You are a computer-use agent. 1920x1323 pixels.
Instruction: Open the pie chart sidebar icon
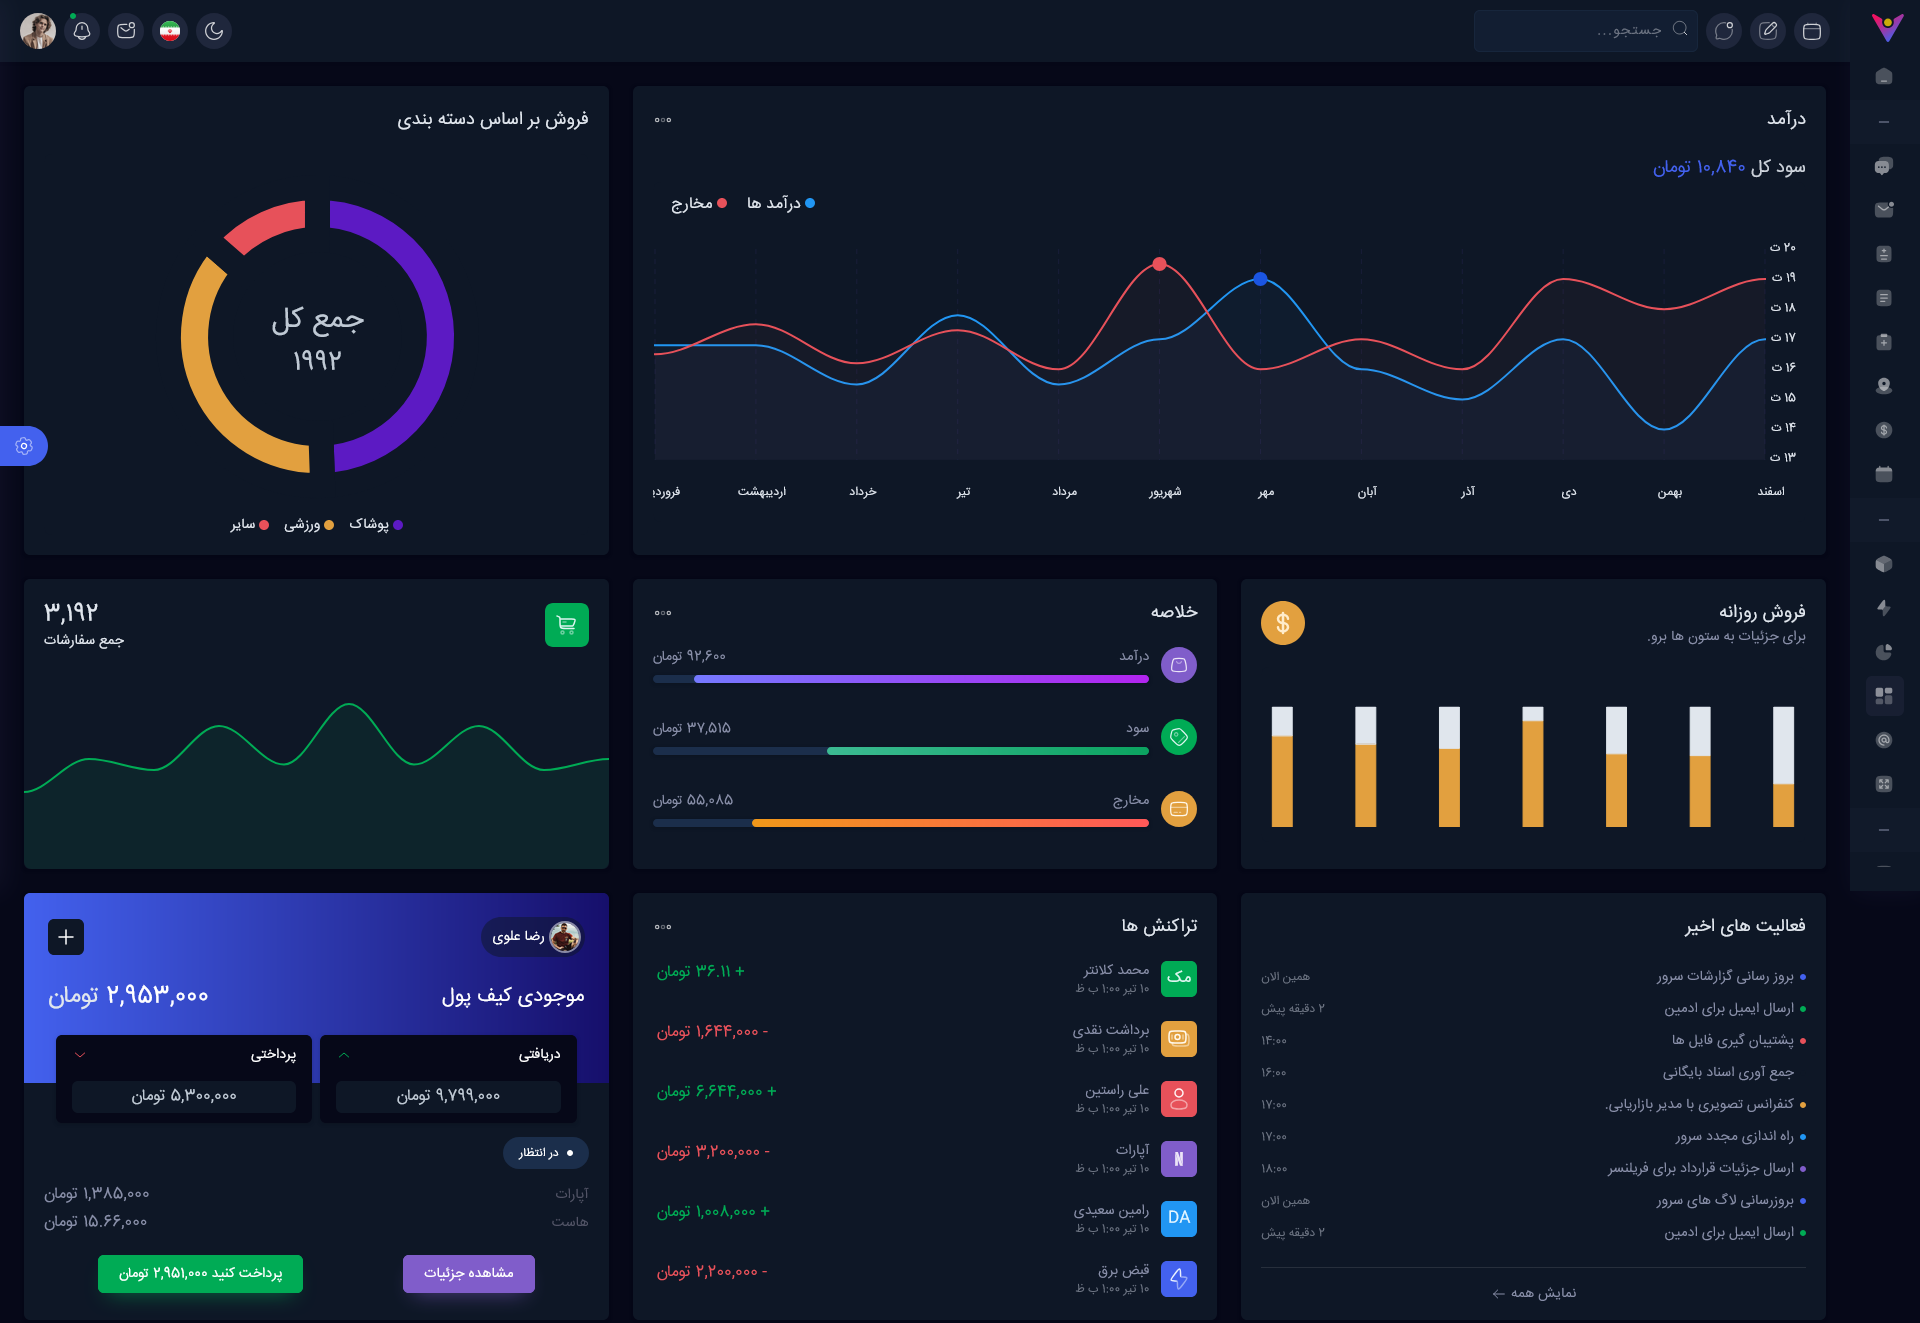coord(1884,652)
